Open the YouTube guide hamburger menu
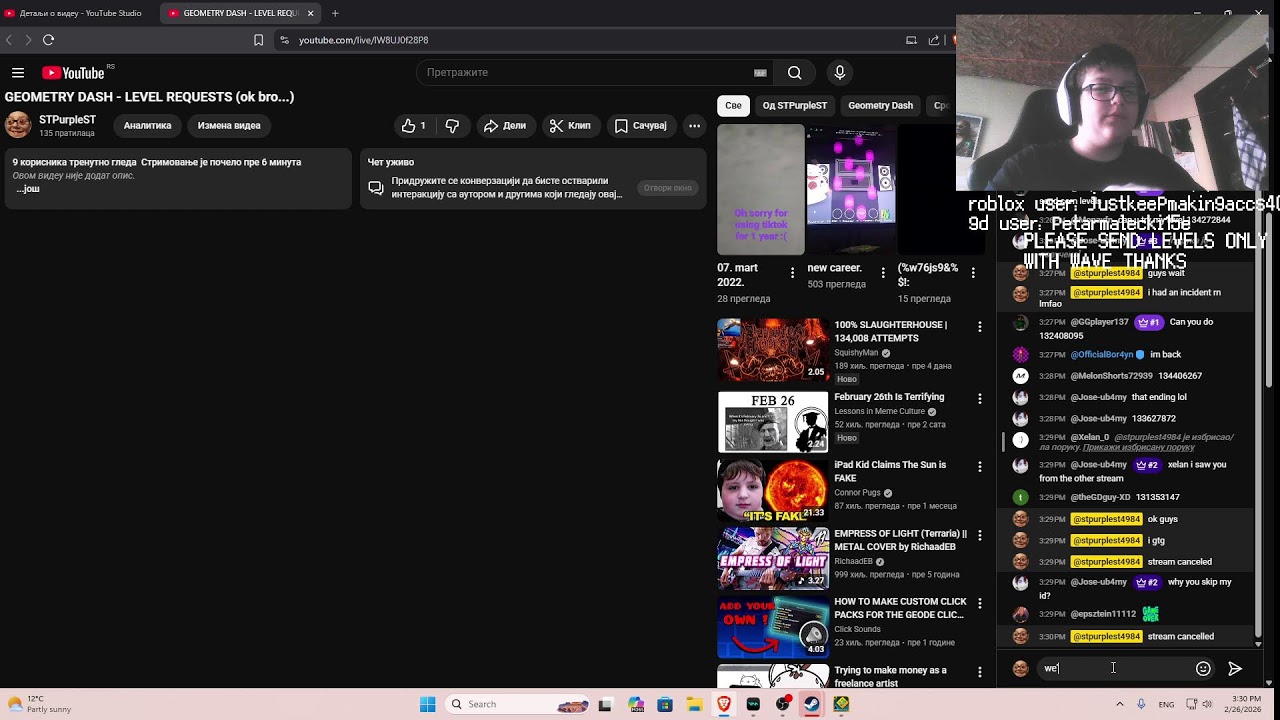The height and width of the screenshot is (720, 1280). 18,72
